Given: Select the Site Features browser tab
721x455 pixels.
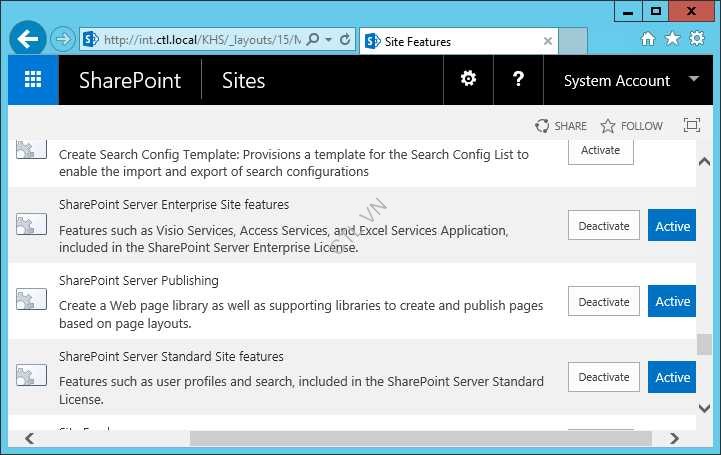Looking at the screenshot, I should (450, 42).
